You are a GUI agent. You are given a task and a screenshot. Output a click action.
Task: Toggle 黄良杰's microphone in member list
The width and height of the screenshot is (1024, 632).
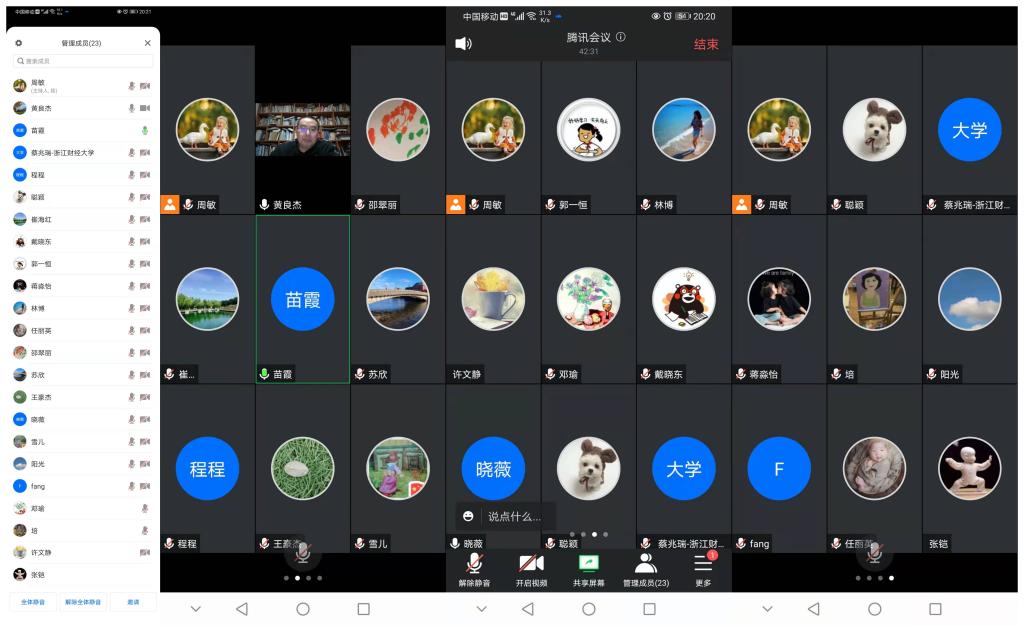coord(131,108)
